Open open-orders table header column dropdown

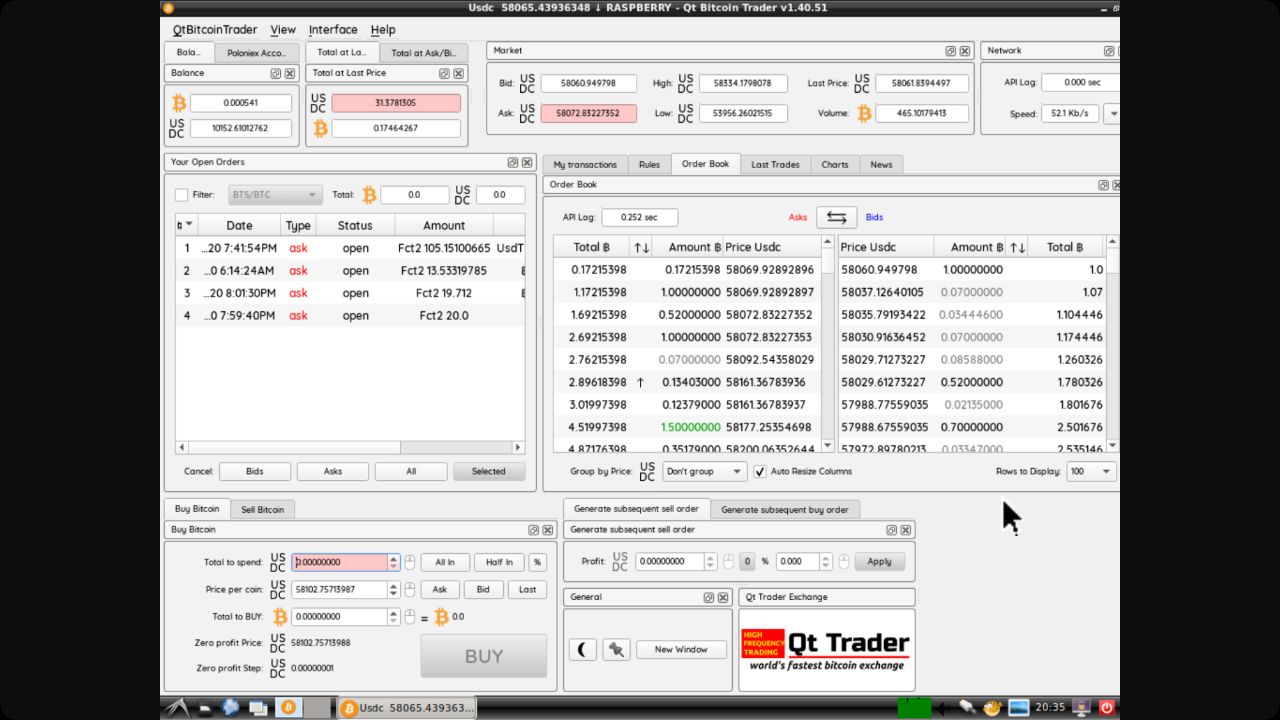(186, 225)
